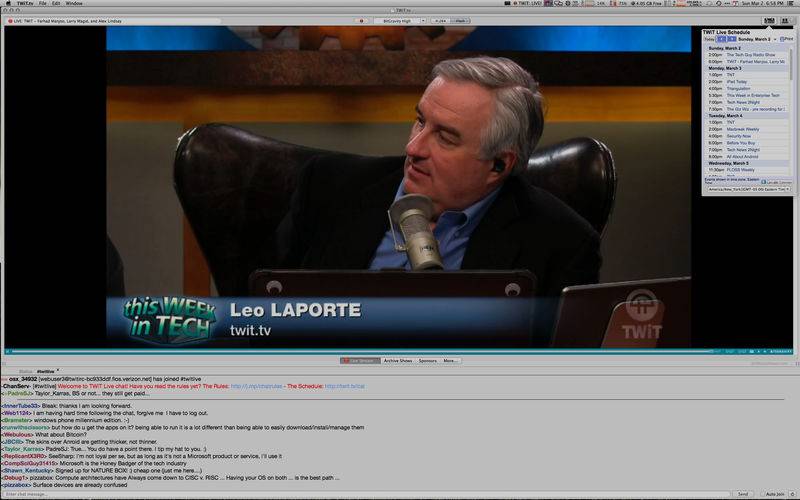This screenshot has height=500, width=800.
Task: Open the Window menu
Action: point(74,3)
